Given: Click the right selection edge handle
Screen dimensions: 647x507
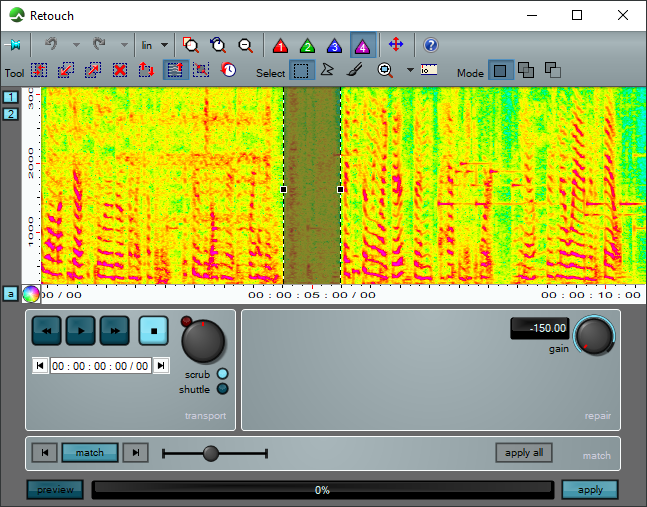Looking at the screenshot, I should click(340, 189).
